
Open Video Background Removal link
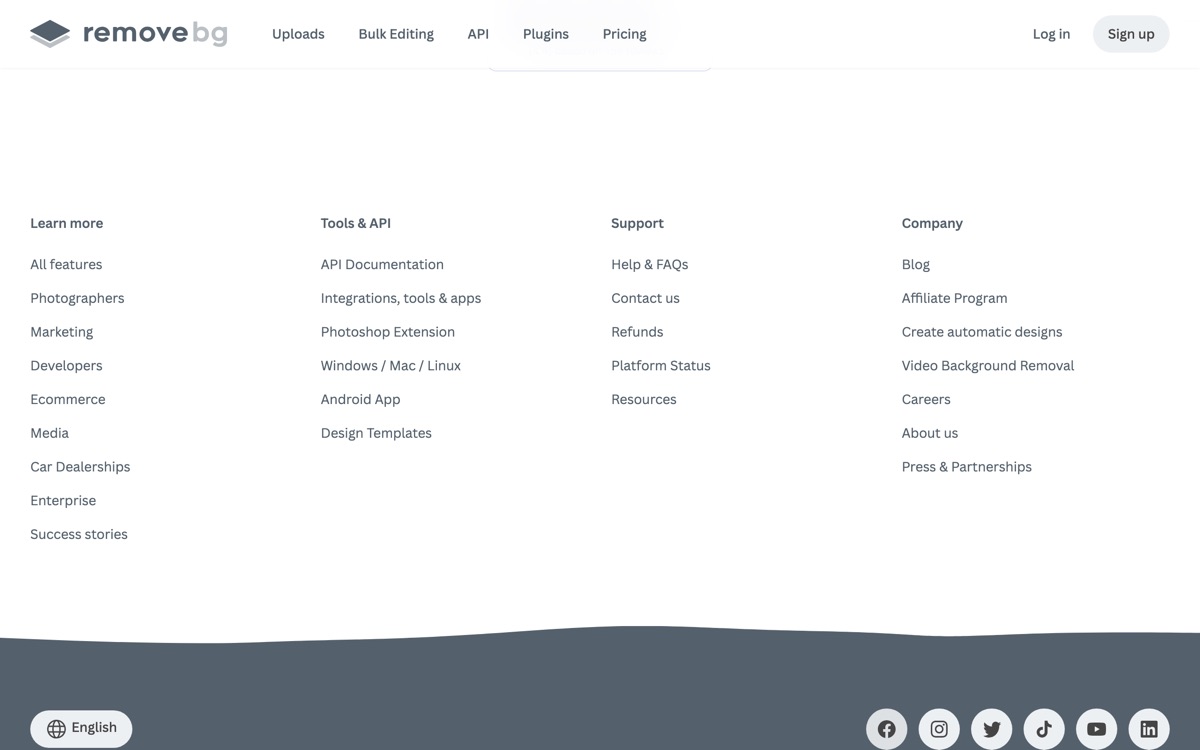[x=988, y=366]
